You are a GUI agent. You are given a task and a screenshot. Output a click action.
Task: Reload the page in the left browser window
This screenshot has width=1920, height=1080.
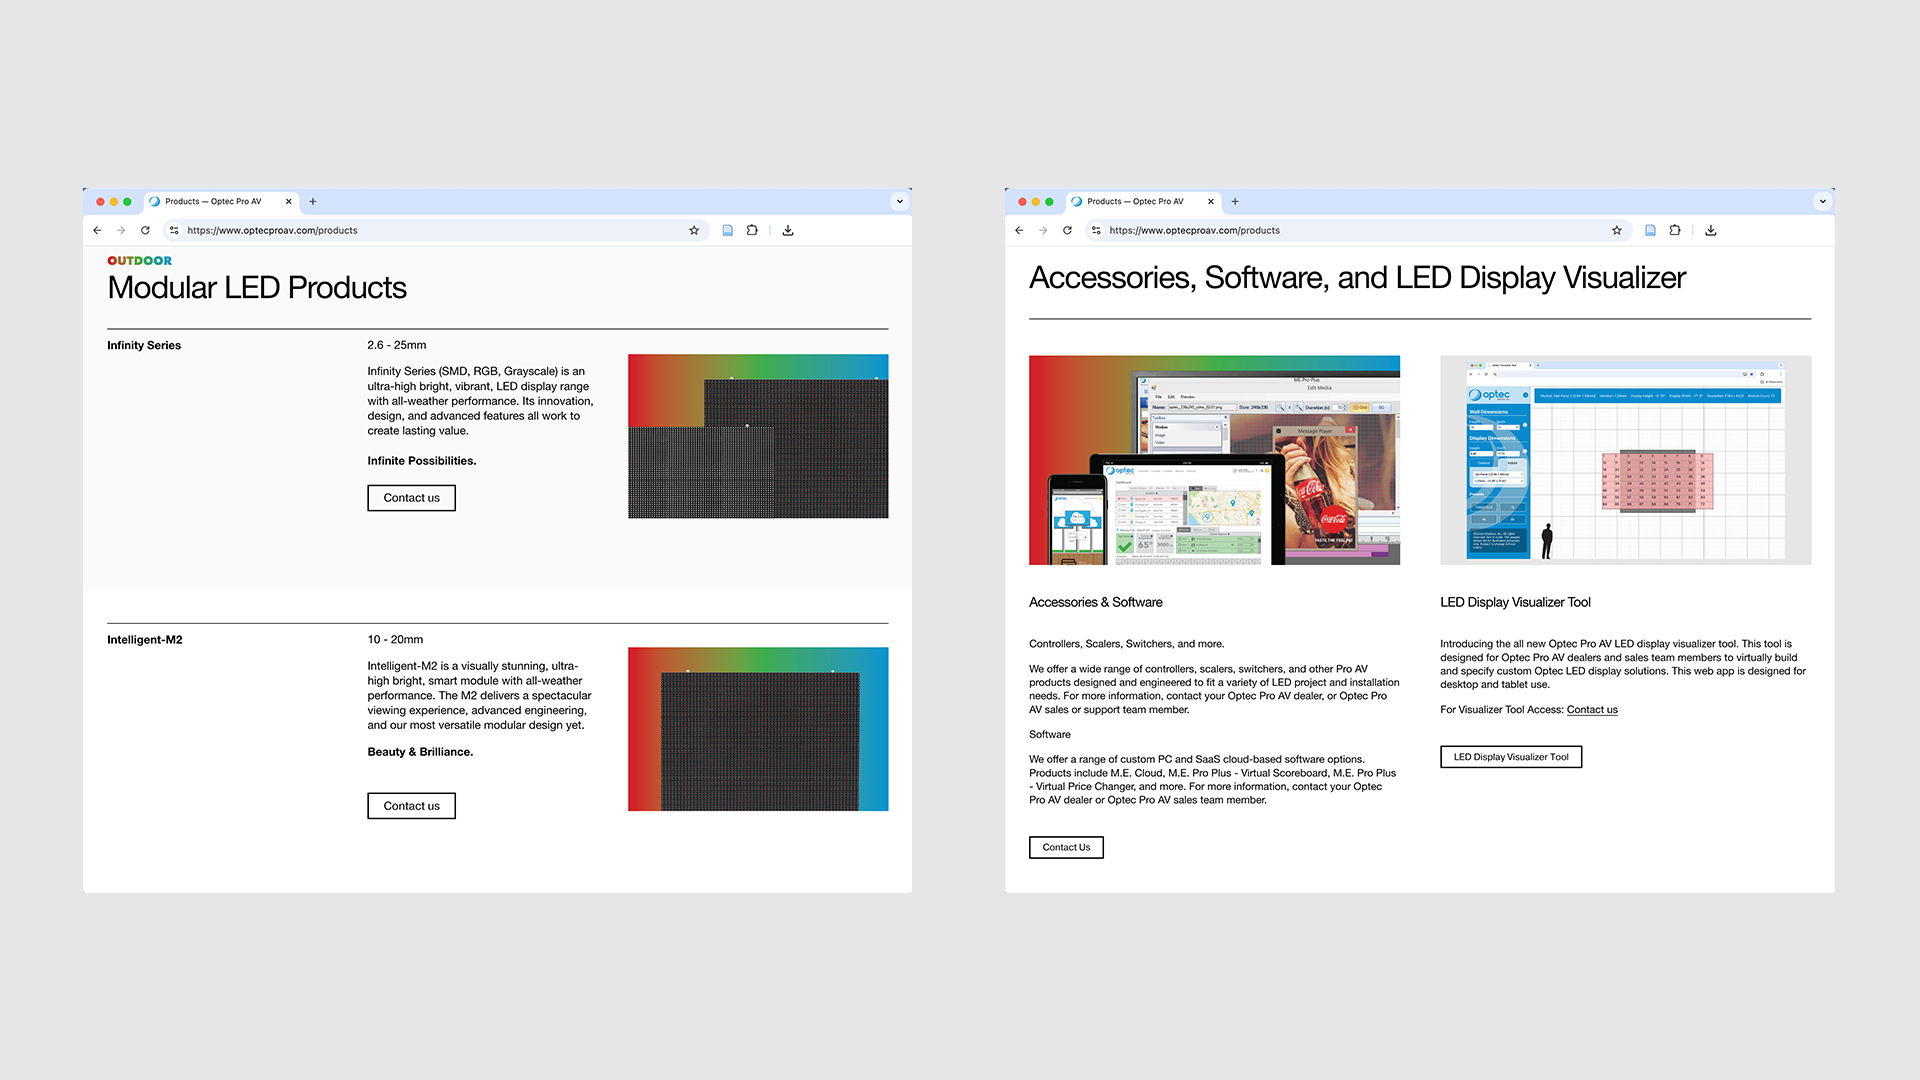click(145, 230)
